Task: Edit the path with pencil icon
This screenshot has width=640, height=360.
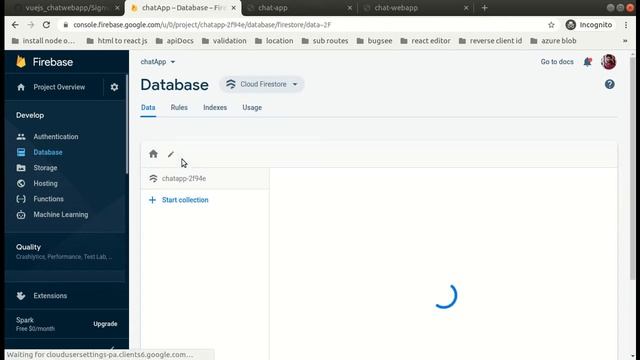Action: click(x=171, y=154)
